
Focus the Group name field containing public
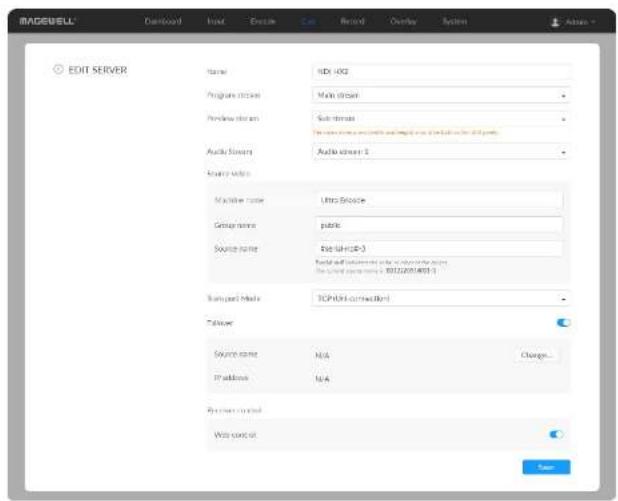coord(439,225)
